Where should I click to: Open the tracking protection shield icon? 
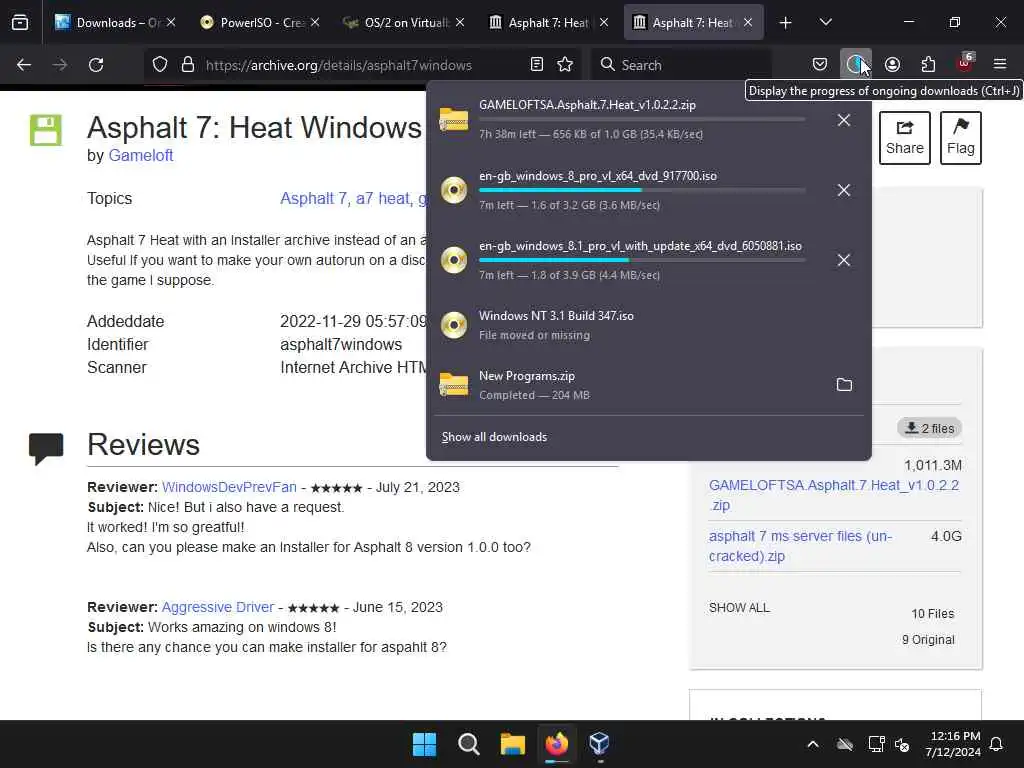[160, 65]
